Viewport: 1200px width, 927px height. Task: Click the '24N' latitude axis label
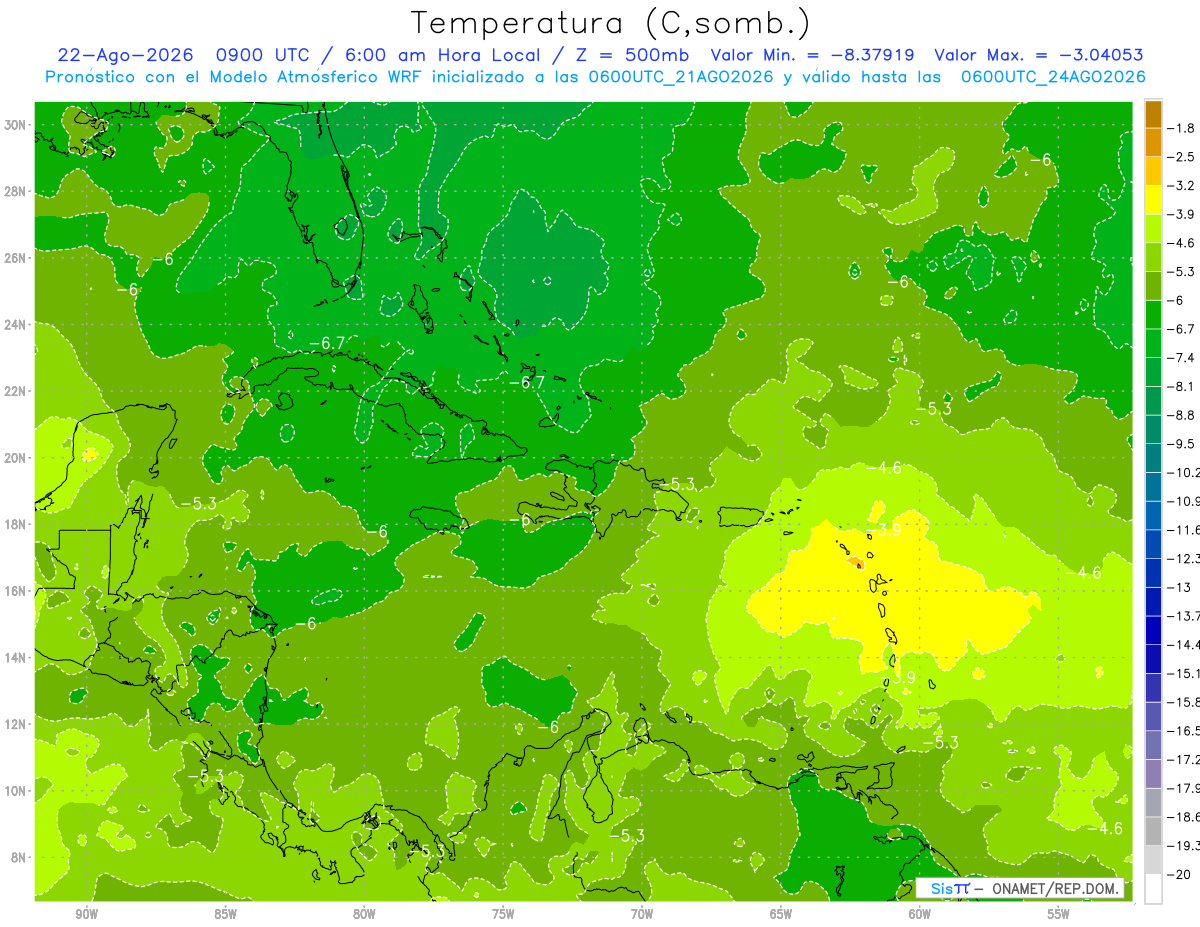(x=15, y=324)
